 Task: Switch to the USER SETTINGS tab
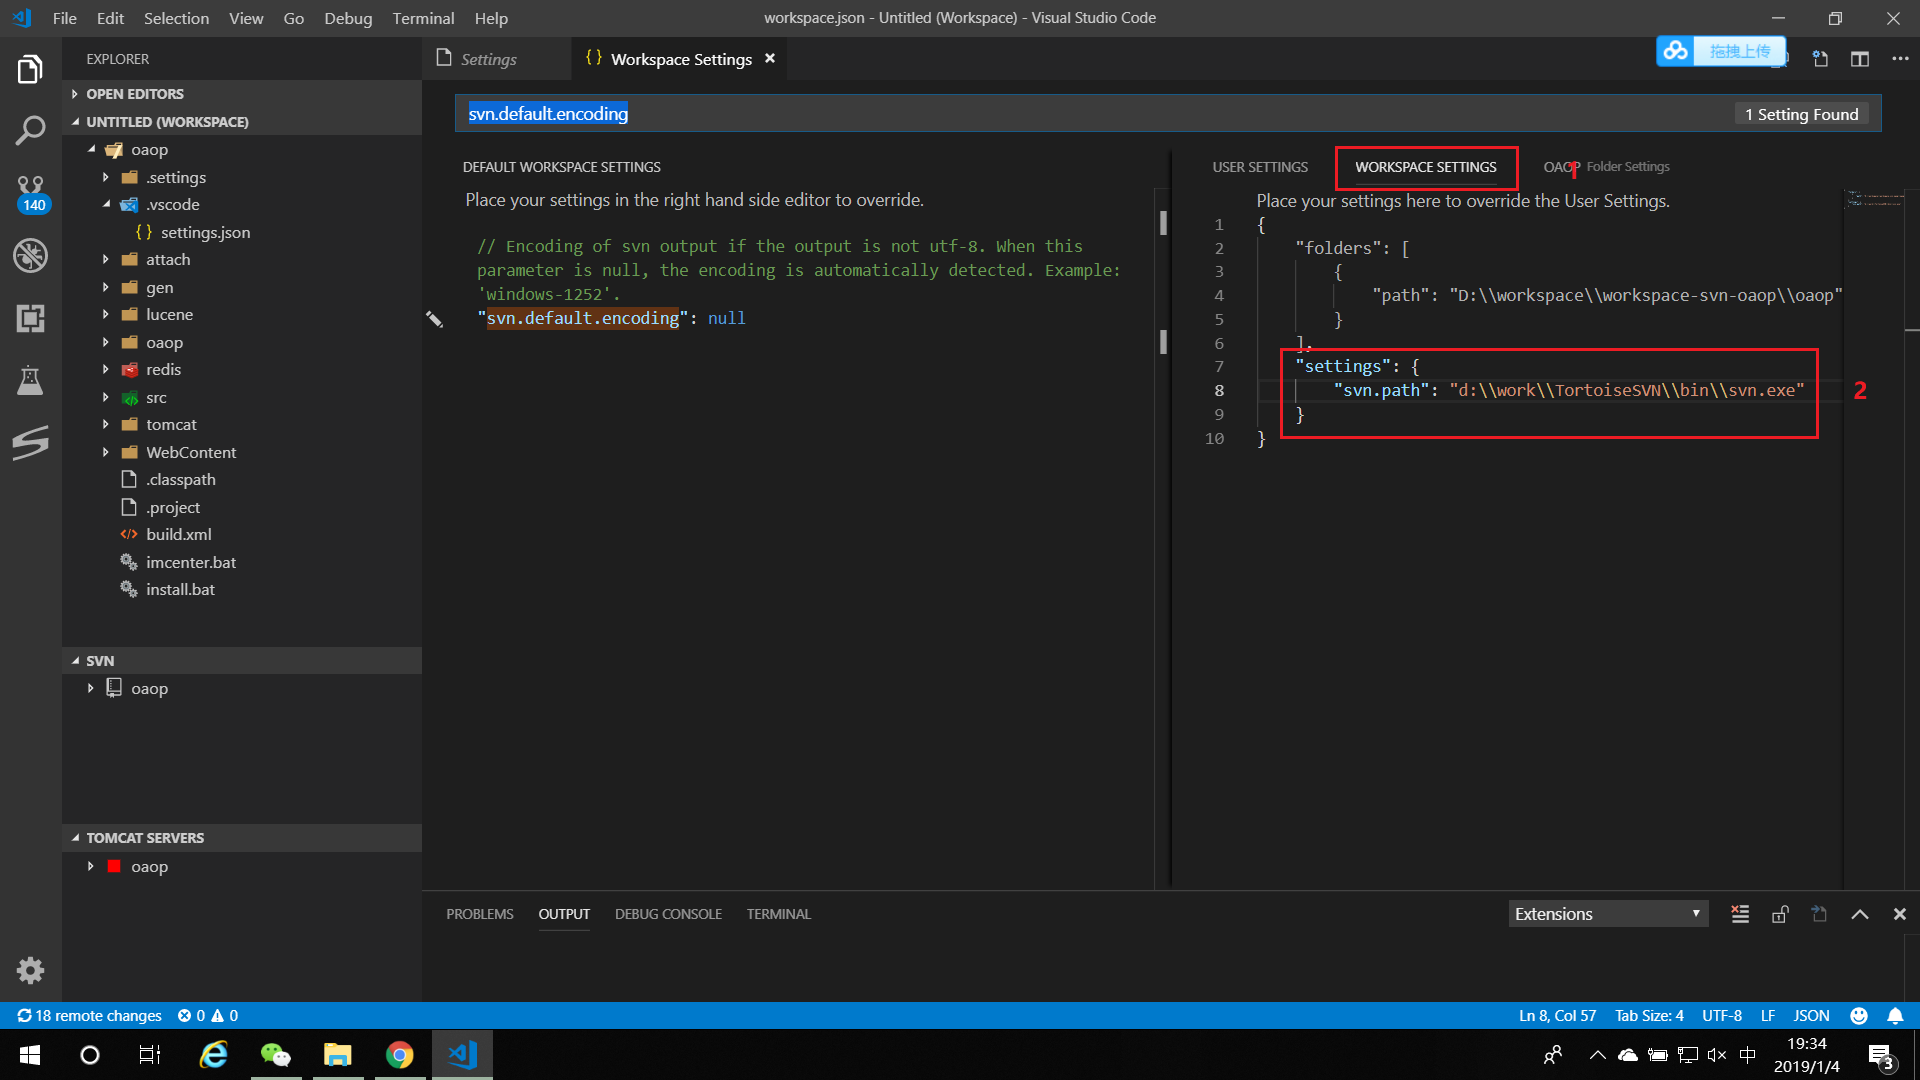tap(1259, 166)
